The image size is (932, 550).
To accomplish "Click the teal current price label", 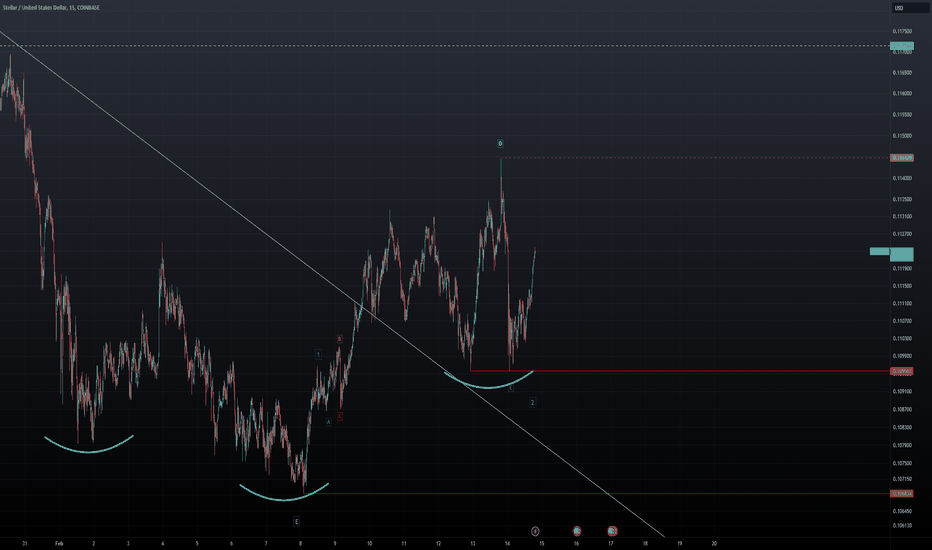I will coord(902,254).
